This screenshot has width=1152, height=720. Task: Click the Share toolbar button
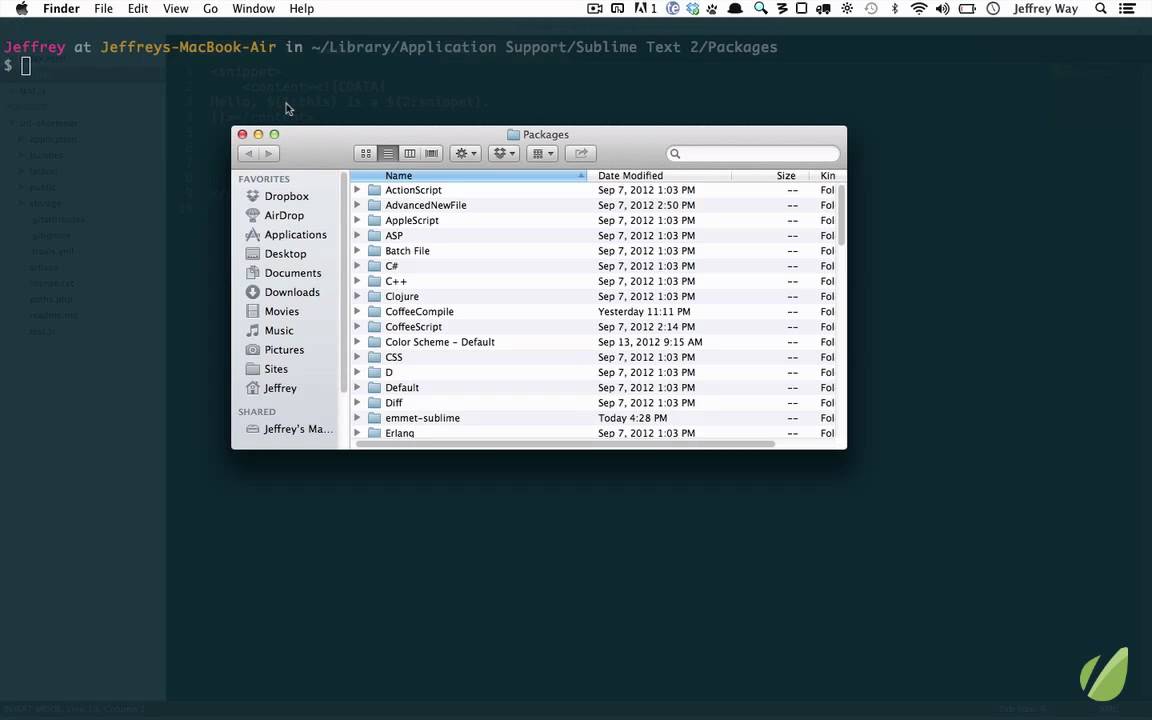pyautogui.click(x=580, y=154)
